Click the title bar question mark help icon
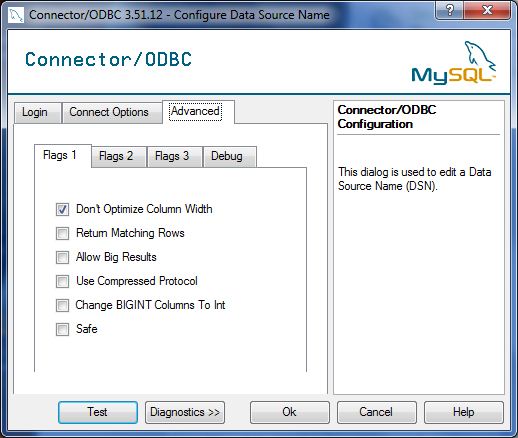Viewport: 518px width, 438px height. pyautogui.click(x=449, y=10)
